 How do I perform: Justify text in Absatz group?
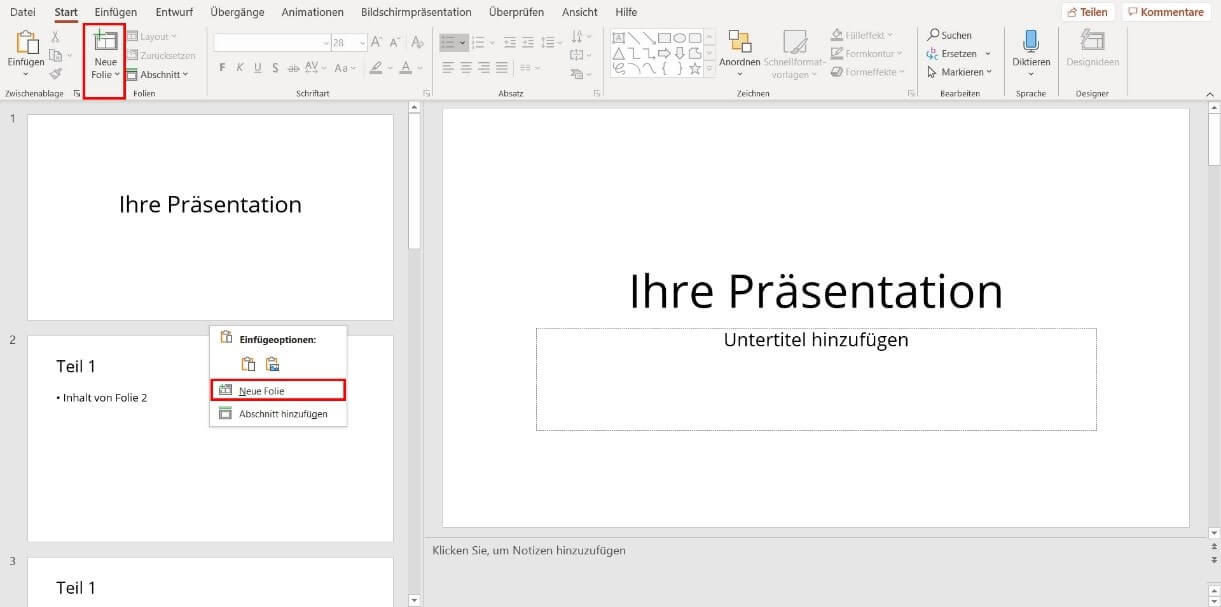click(x=503, y=67)
